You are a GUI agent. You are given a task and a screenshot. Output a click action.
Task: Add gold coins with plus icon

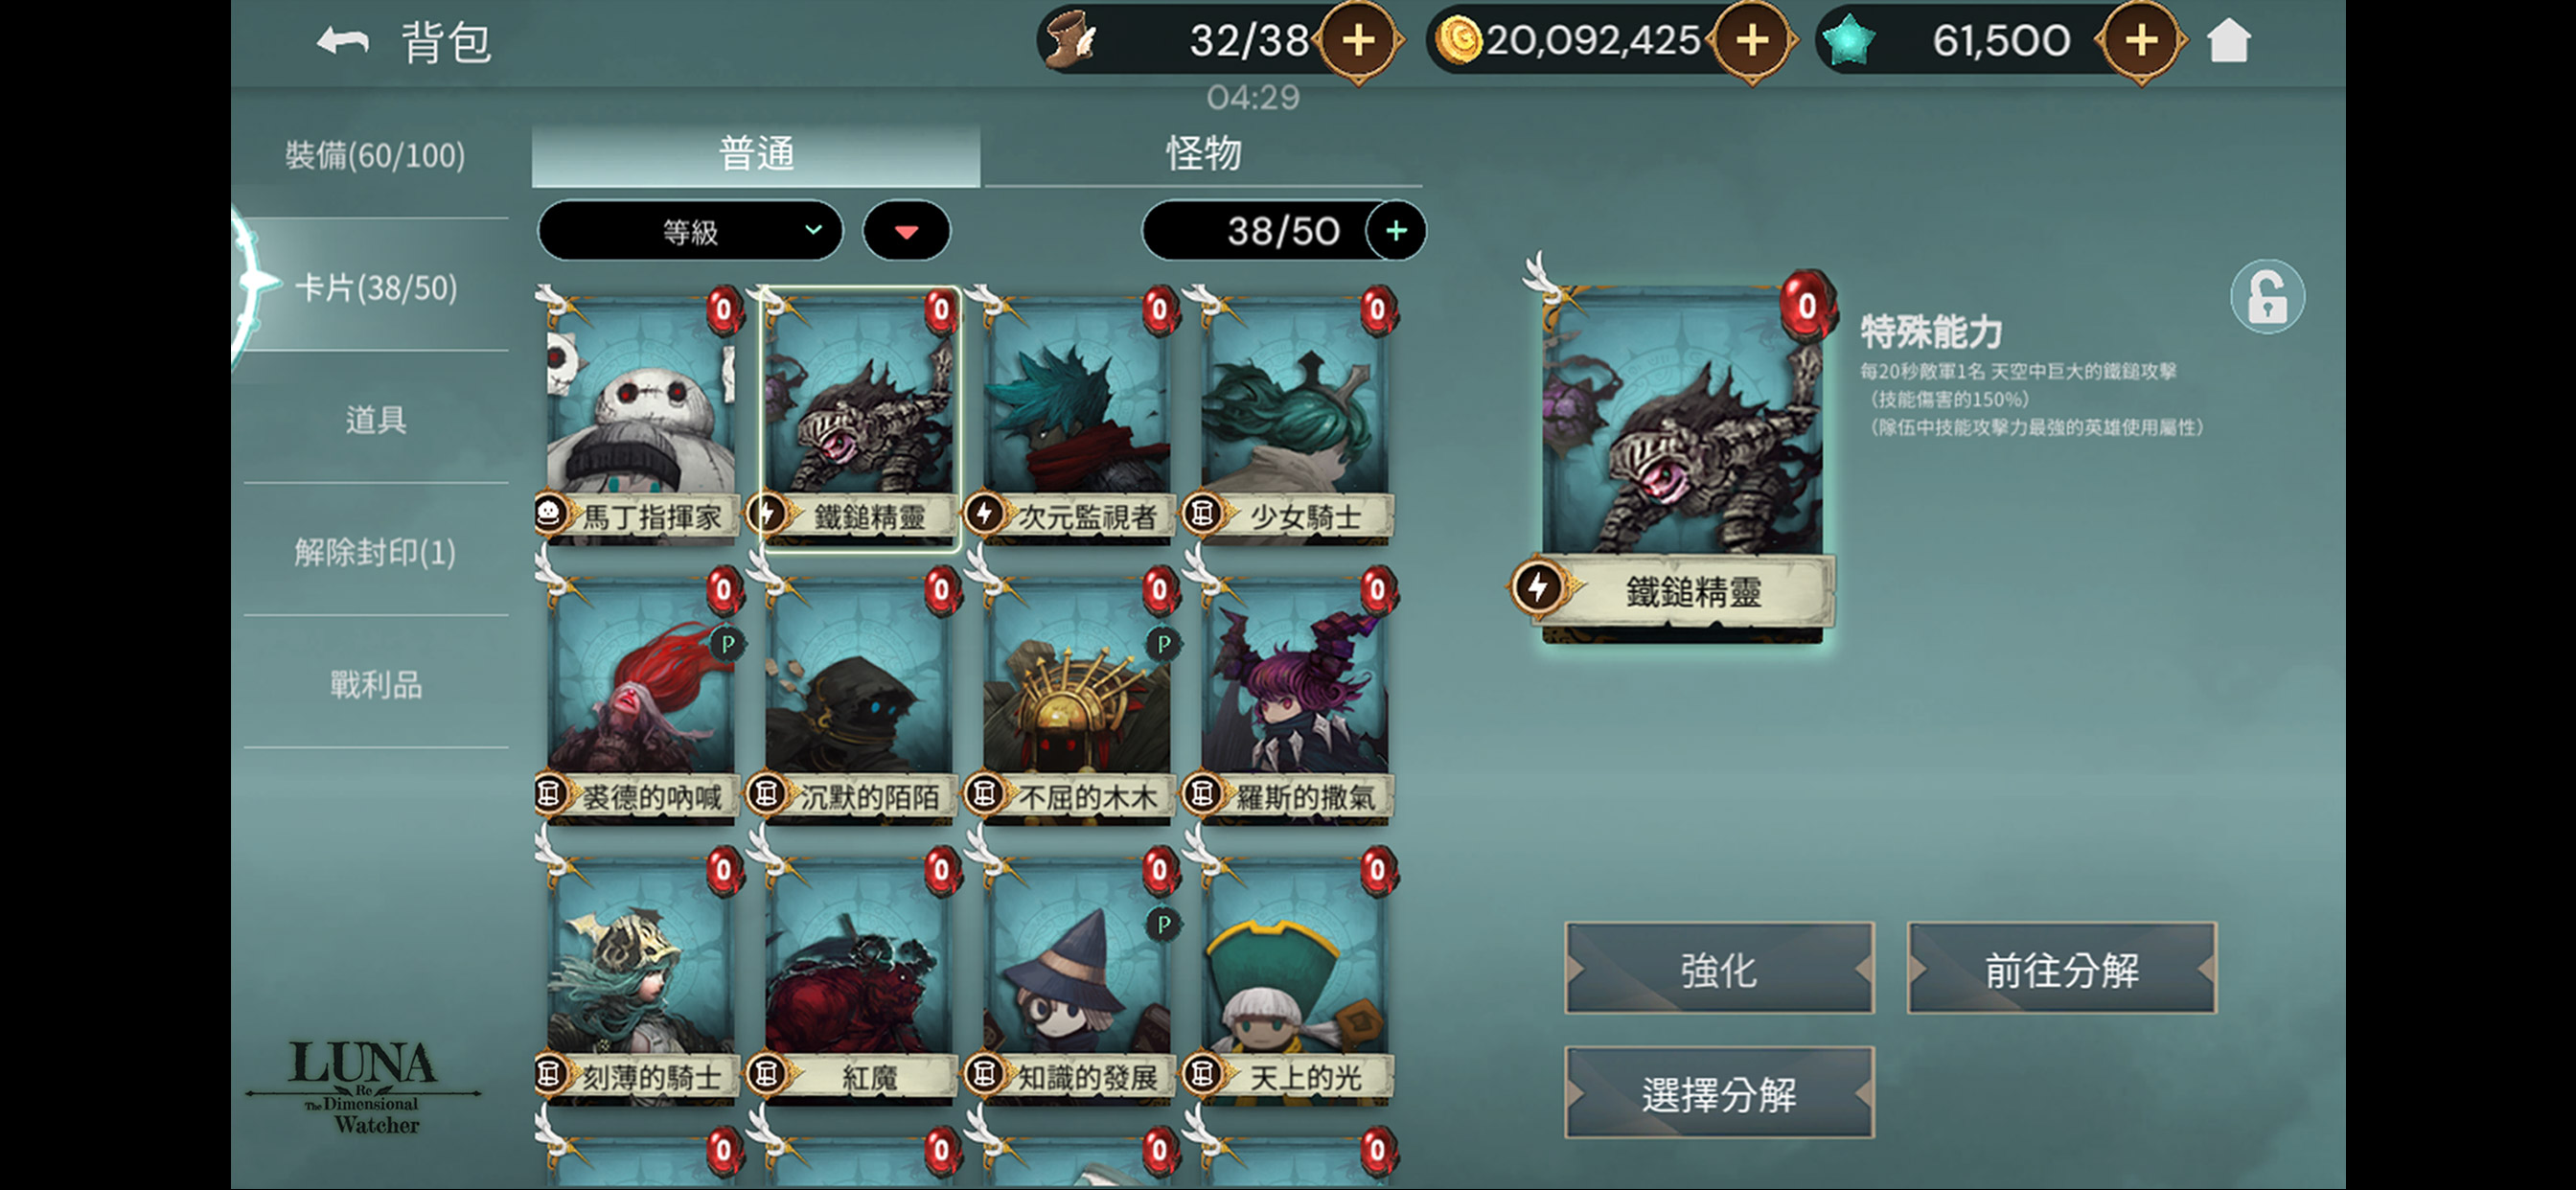click(x=1752, y=41)
